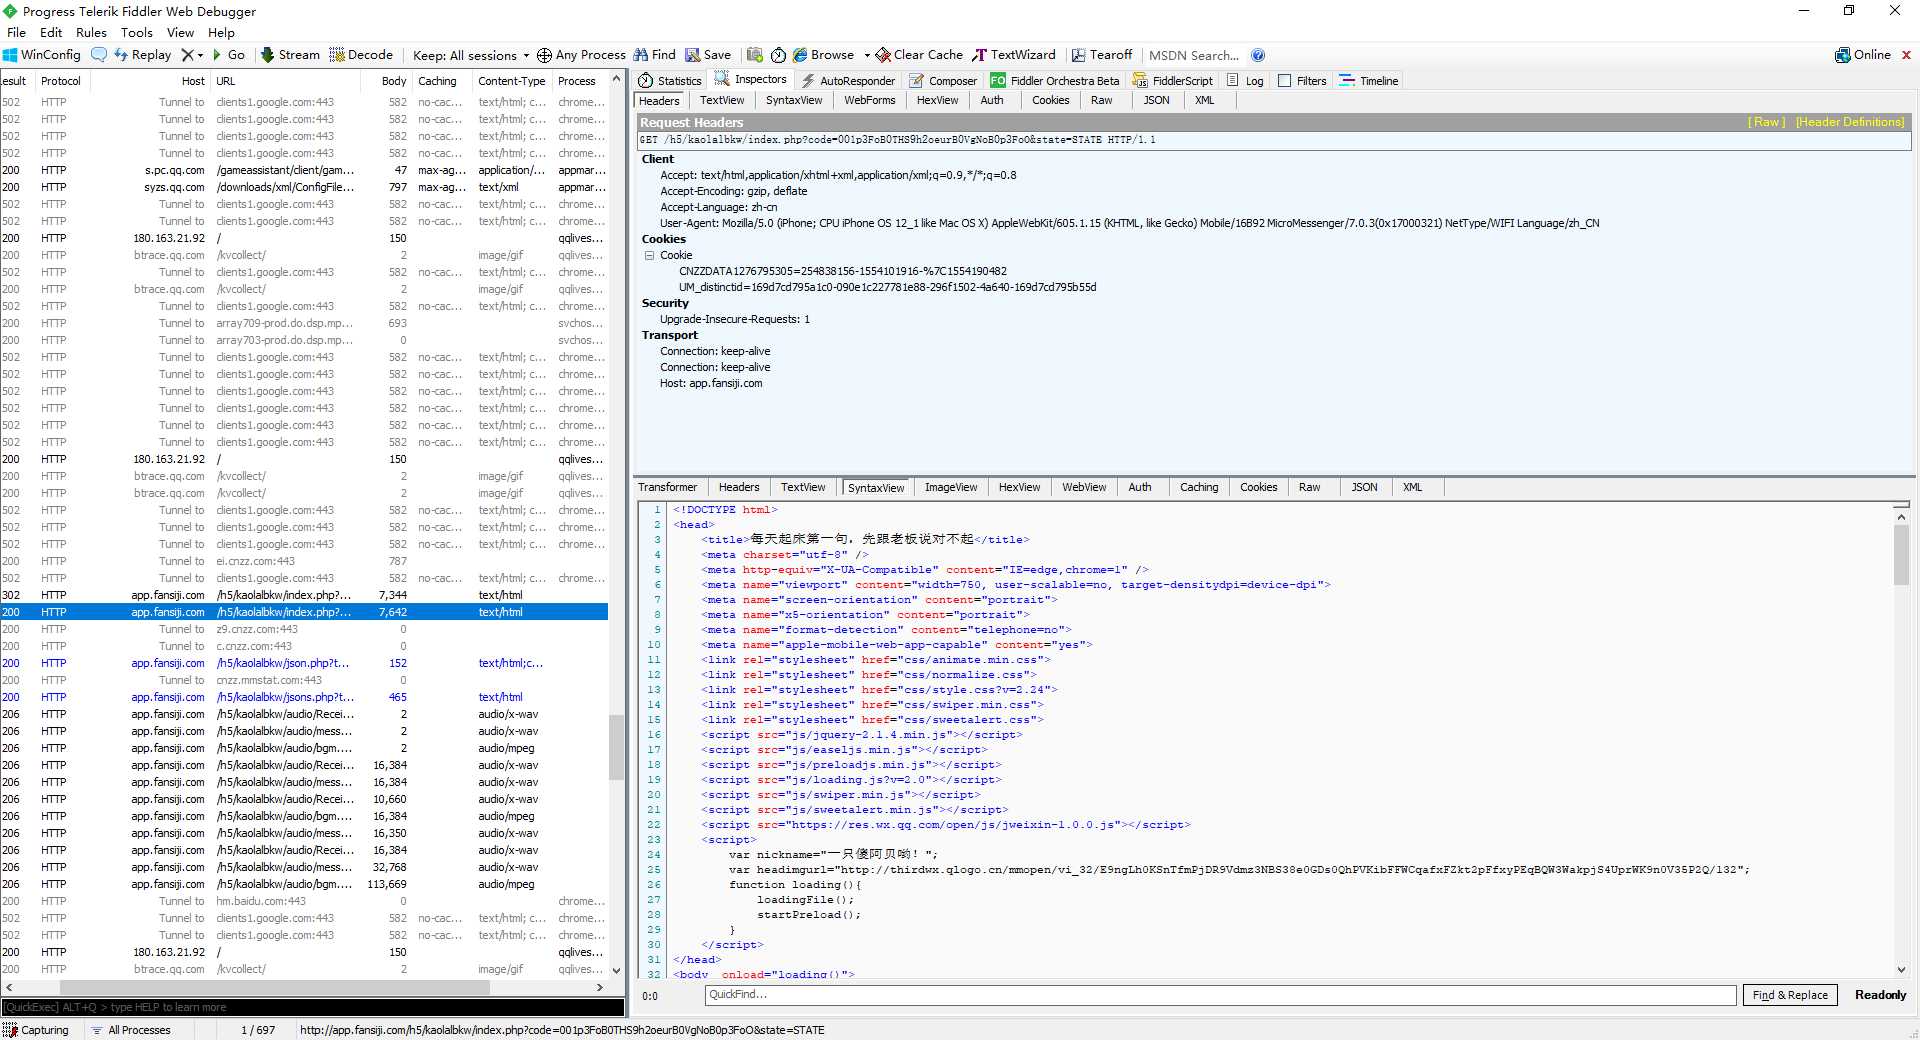Click the comment speech-bubble toolbar icon
The width and height of the screenshot is (1920, 1040).
click(99, 55)
